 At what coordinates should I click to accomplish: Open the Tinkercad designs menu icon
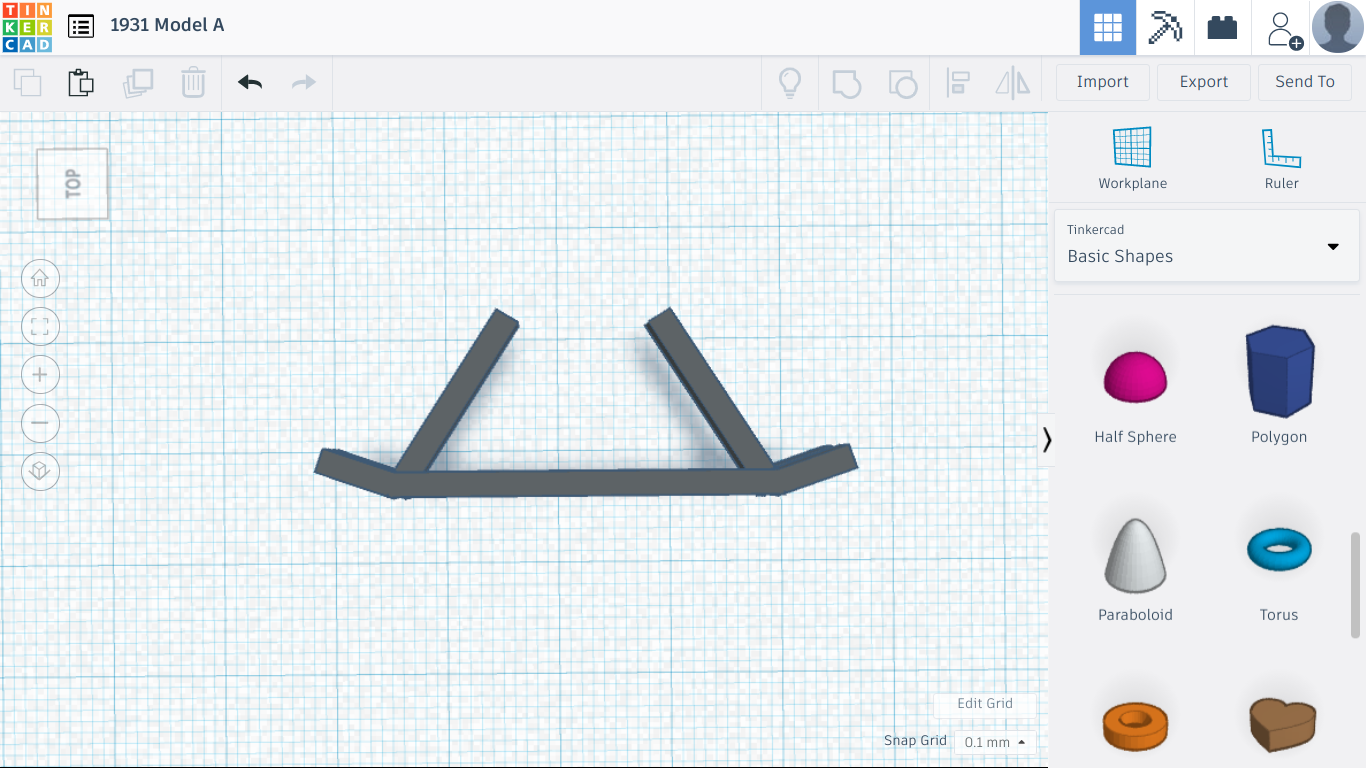pyautogui.click(x=81, y=27)
